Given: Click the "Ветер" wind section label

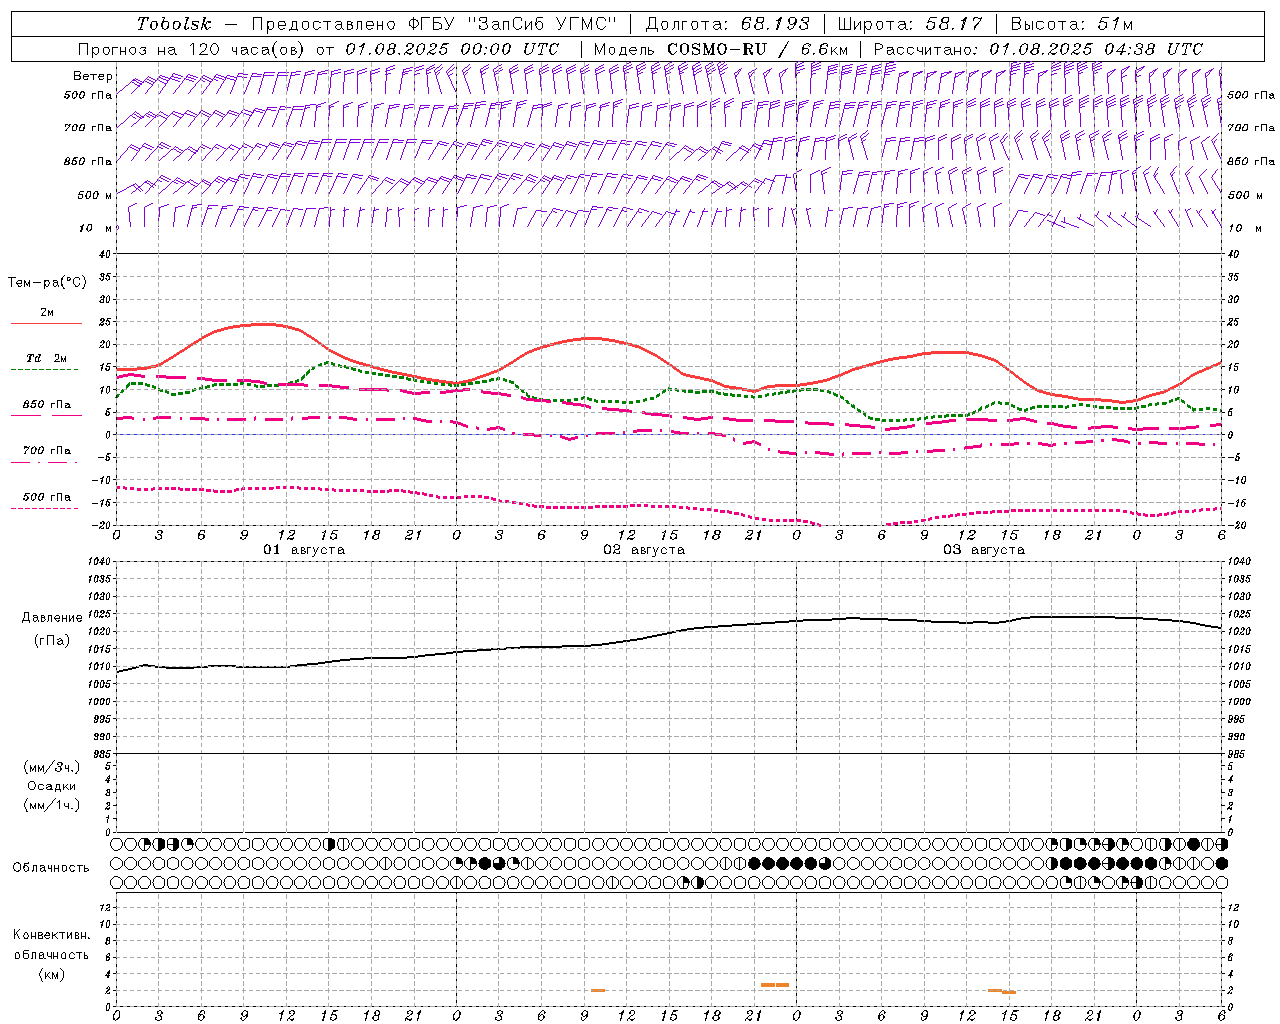Looking at the screenshot, I should click(x=93, y=76).
